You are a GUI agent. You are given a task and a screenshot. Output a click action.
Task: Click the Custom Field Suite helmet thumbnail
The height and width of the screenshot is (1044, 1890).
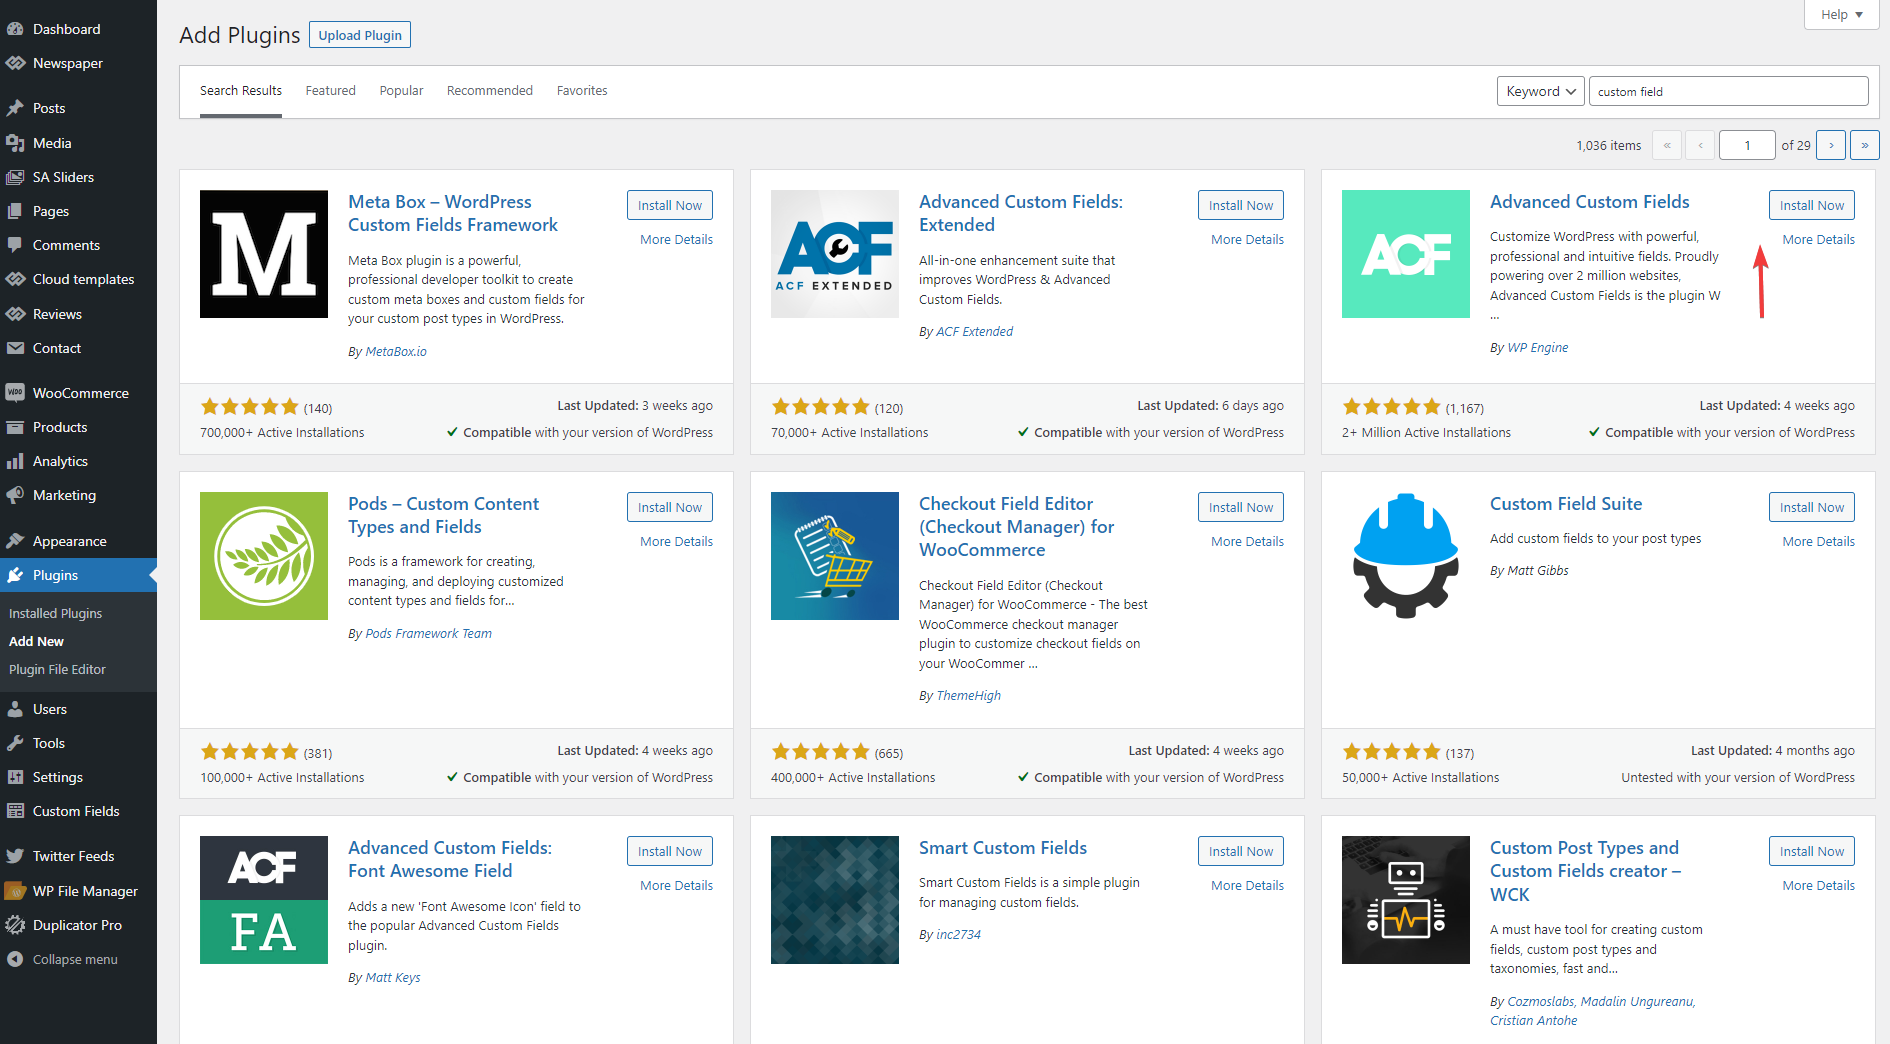click(x=1405, y=556)
